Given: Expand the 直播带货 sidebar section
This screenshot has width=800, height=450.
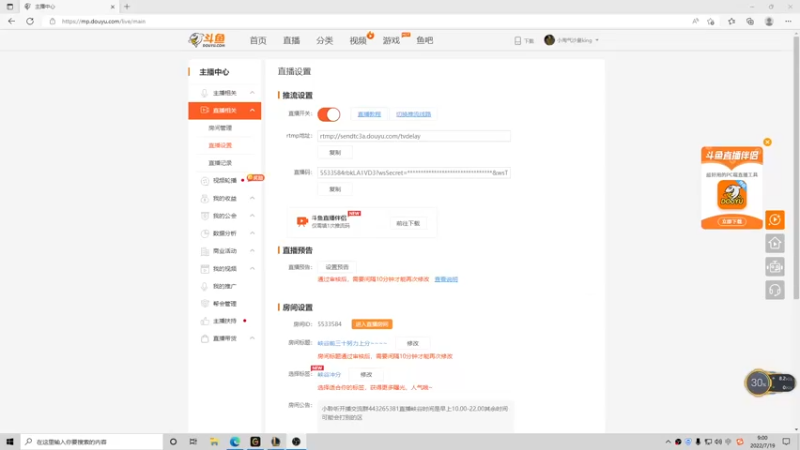Looking at the screenshot, I should [x=252, y=339].
